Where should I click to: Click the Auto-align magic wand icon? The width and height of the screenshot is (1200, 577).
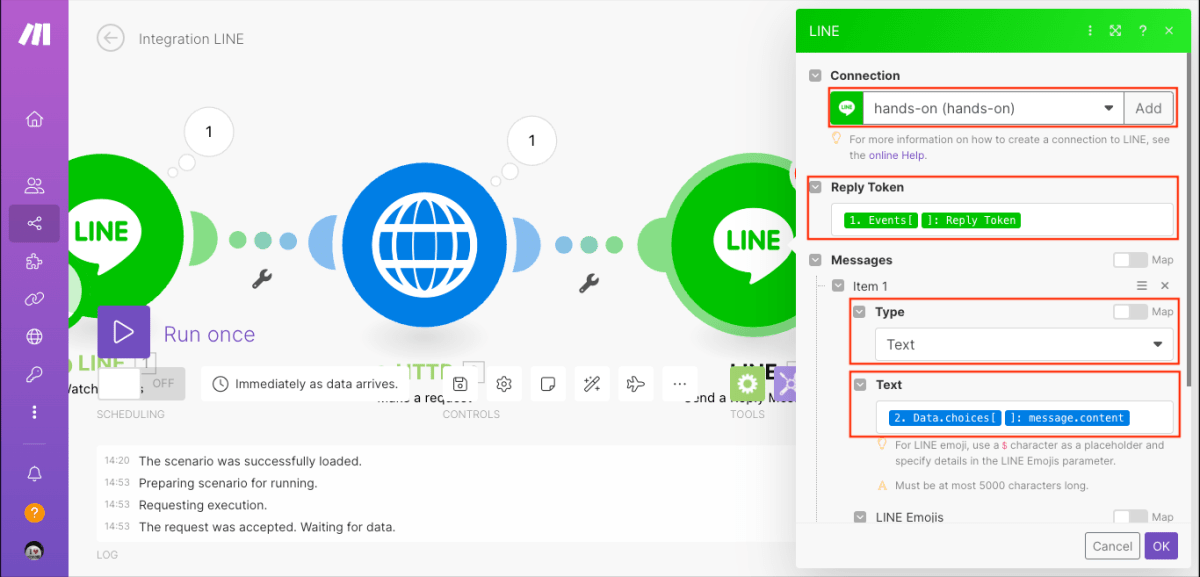[x=591, y=384]
